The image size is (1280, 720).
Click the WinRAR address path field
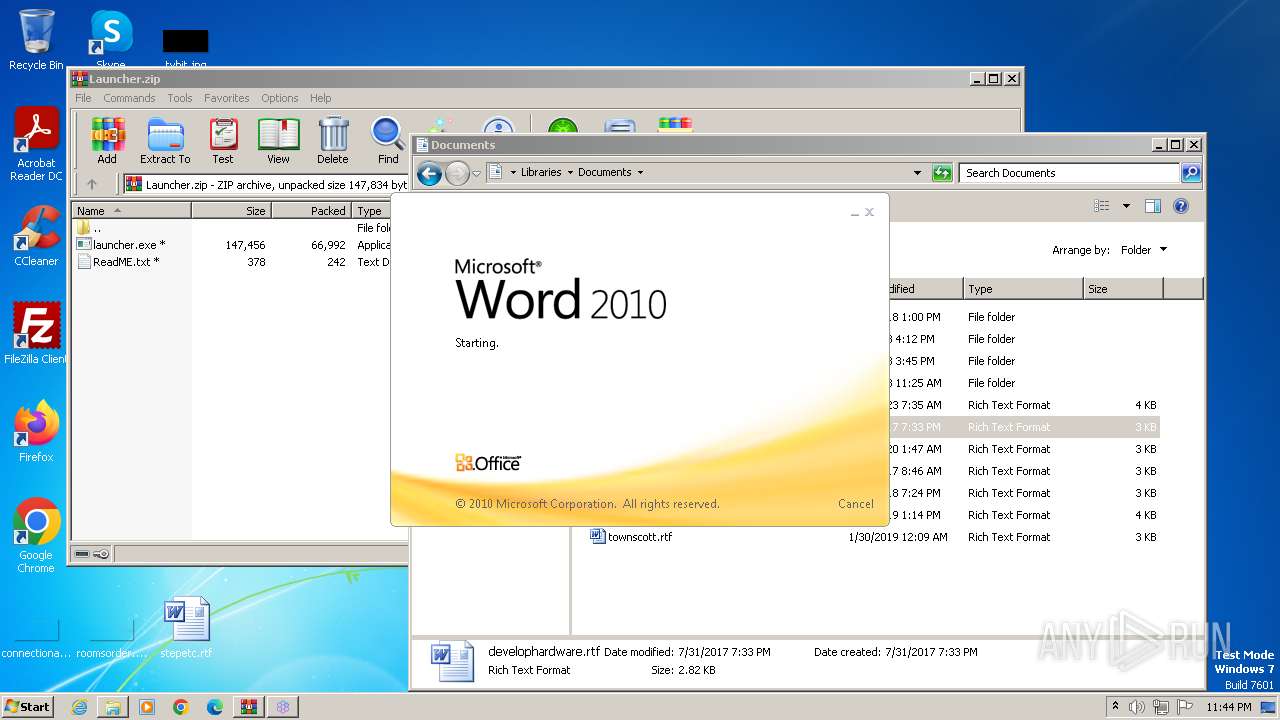coord(265,184)
